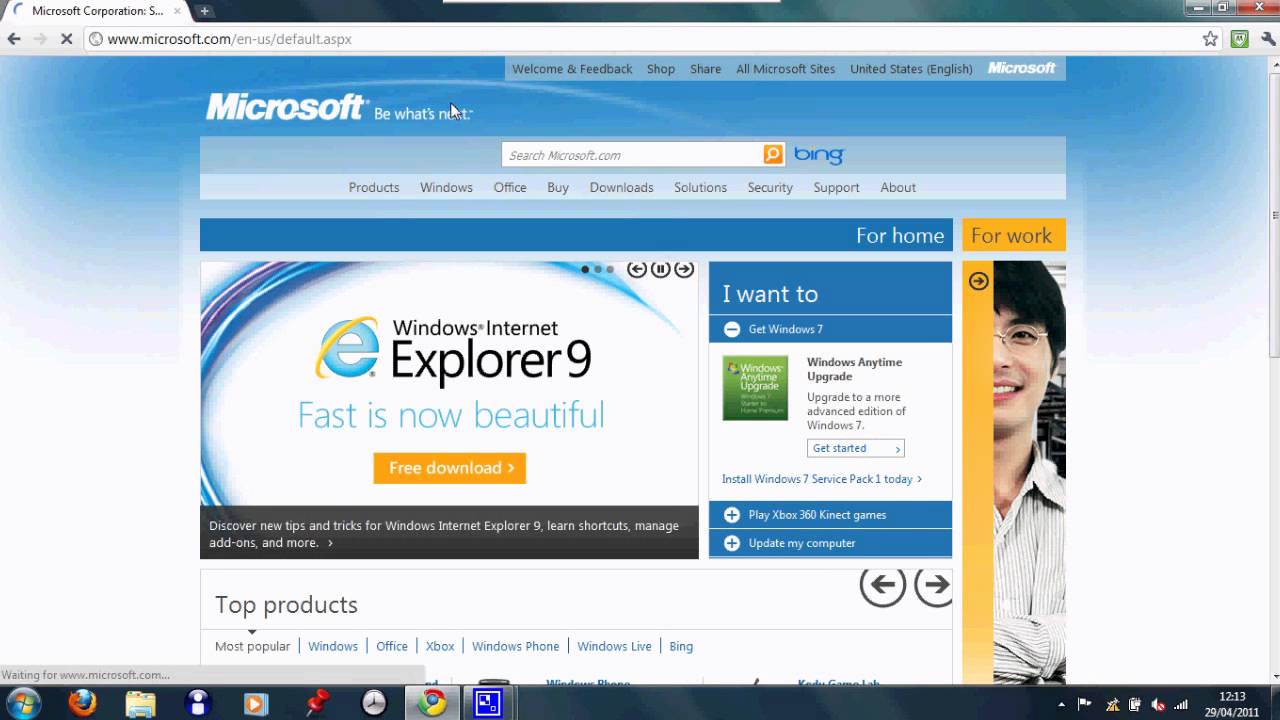Show Bing in Top products

click(x=681, y=646)
